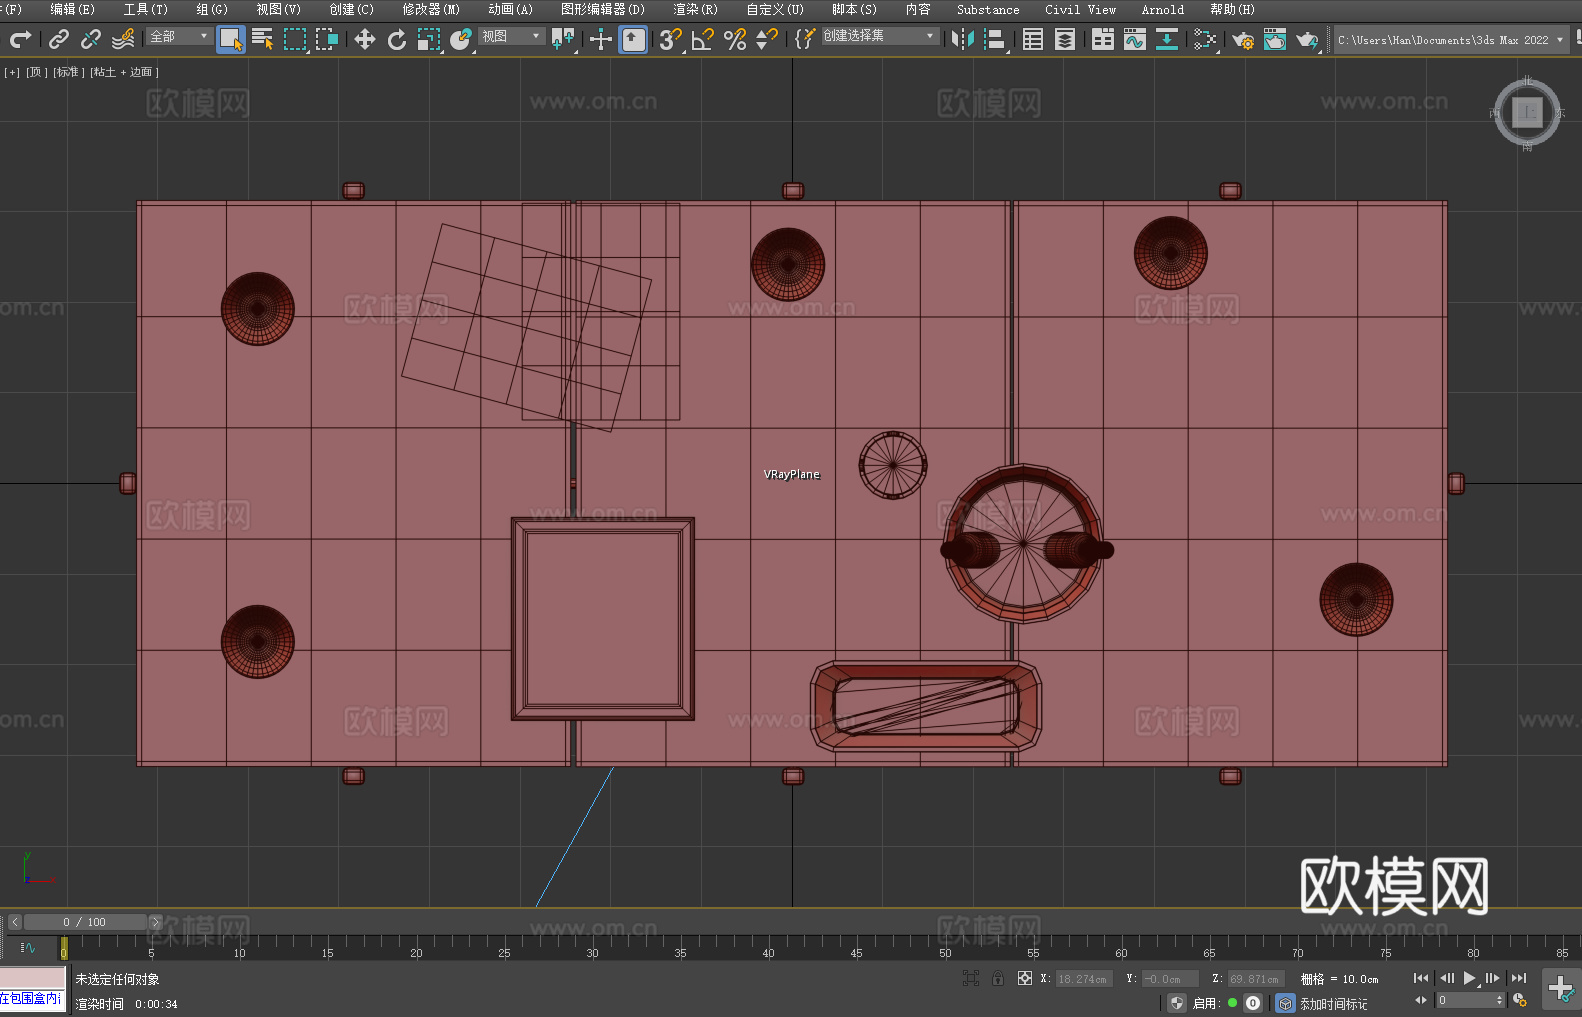Expand the 创建选择集 named selection dropdown

coord(880,36)
